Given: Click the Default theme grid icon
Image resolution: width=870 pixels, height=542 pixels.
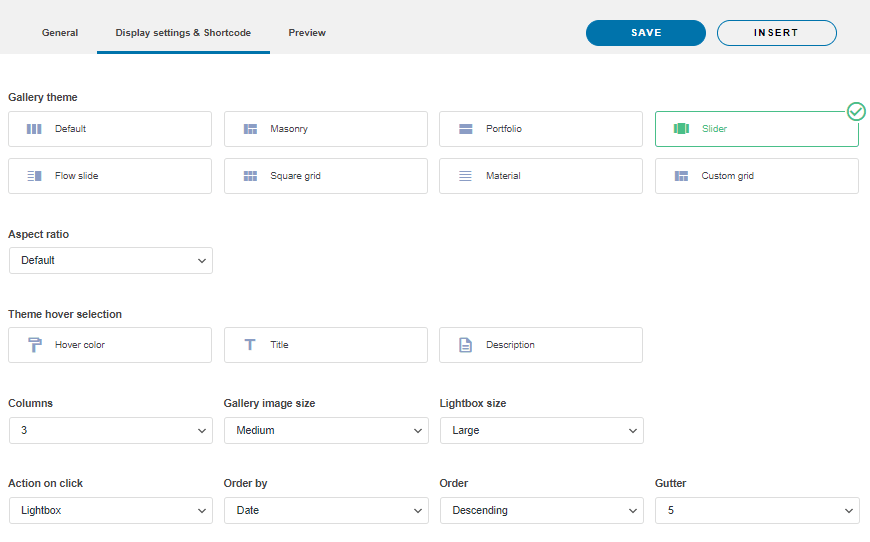Looking at the screenshot, I should pos(34,129).
